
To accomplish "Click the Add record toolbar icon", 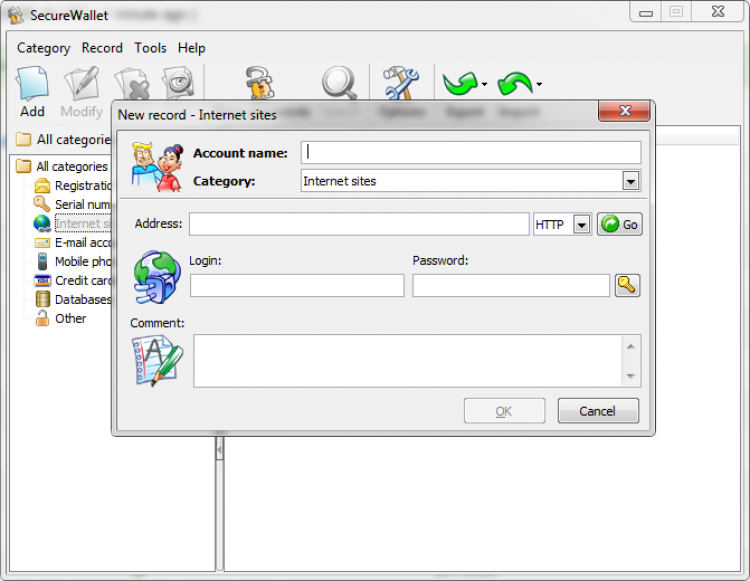I will [32, 83].
